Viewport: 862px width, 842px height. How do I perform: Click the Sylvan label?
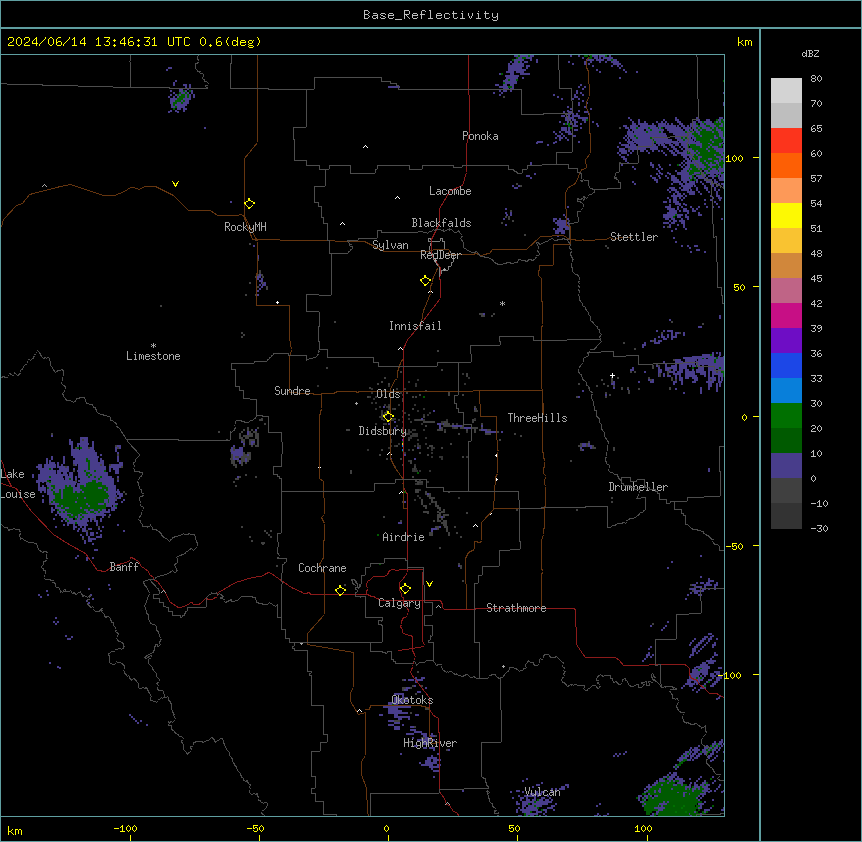coord(390,245)
